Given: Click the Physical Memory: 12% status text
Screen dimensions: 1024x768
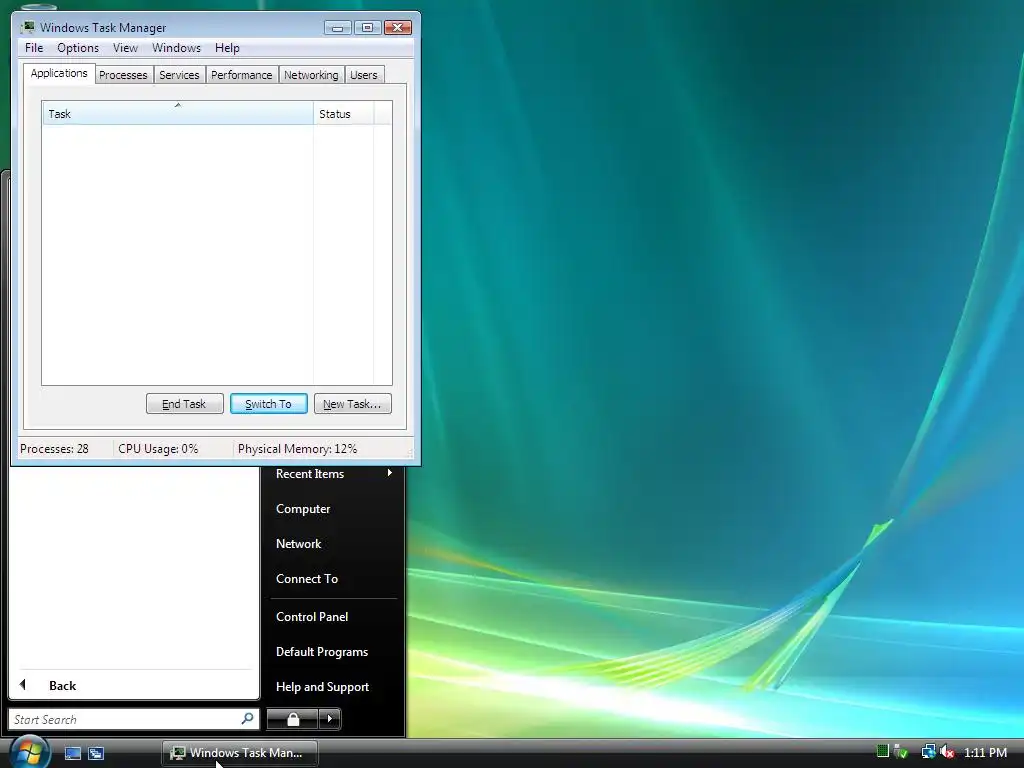Looking at the screenshot, I should click(297, 449).
